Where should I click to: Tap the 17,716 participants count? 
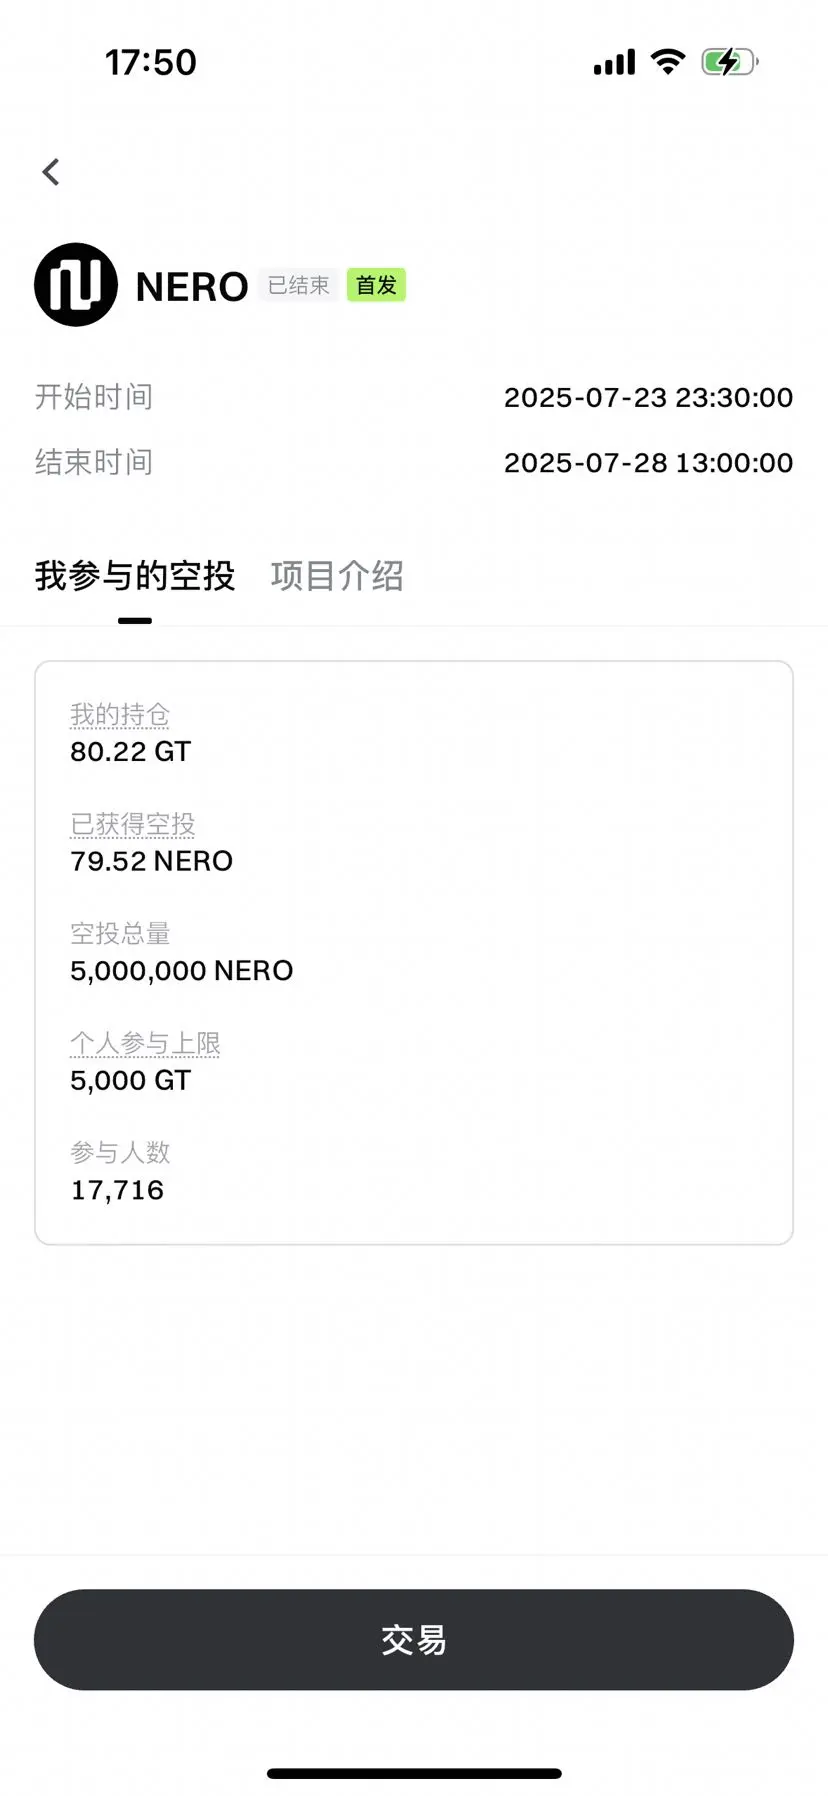click(117, 1190)
